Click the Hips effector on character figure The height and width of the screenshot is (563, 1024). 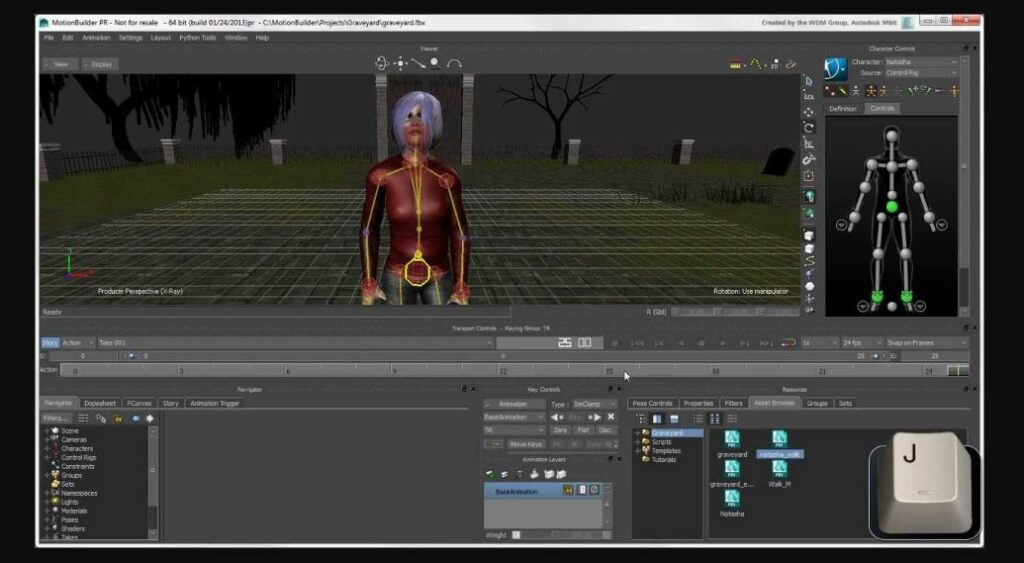(x=892, y=207)
